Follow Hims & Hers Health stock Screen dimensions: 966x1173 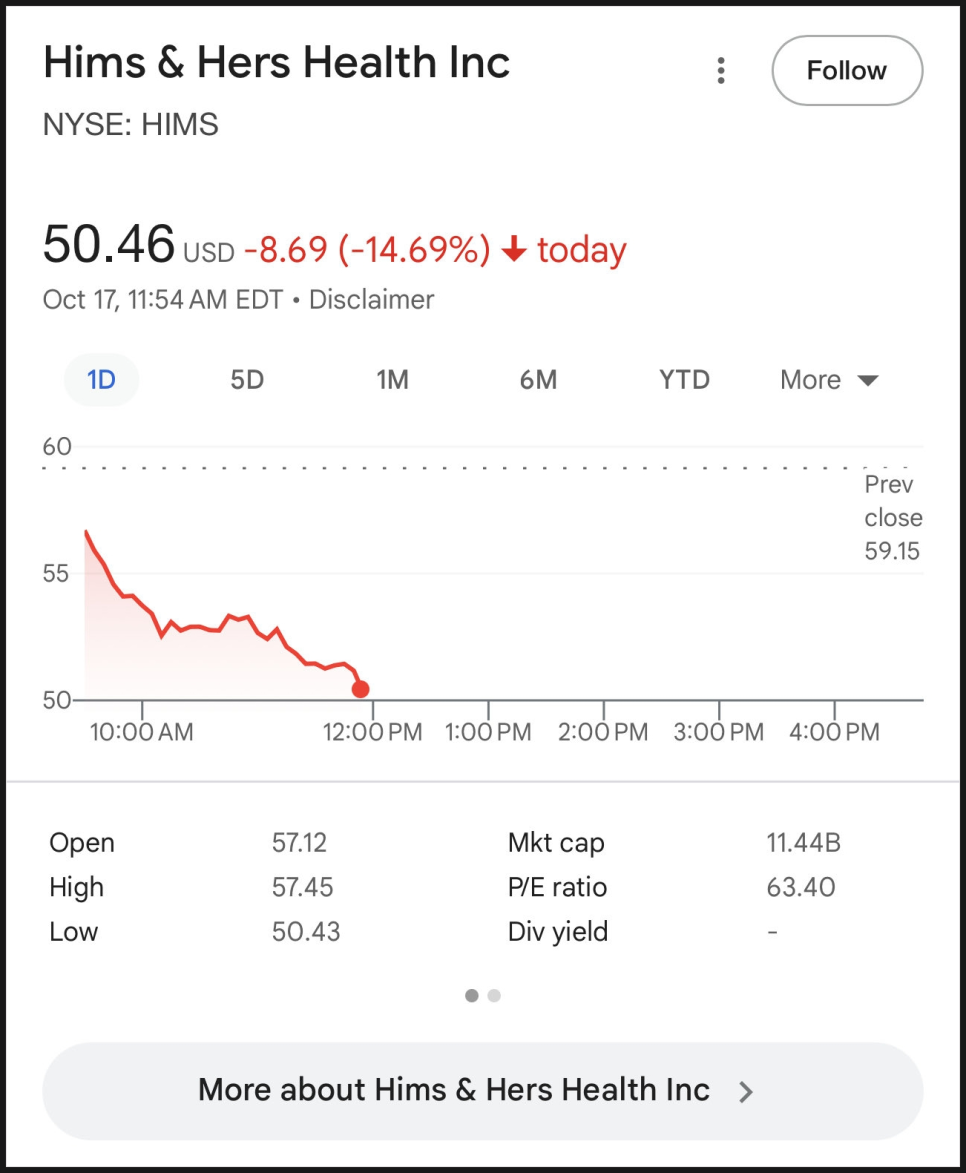(846, 71)
